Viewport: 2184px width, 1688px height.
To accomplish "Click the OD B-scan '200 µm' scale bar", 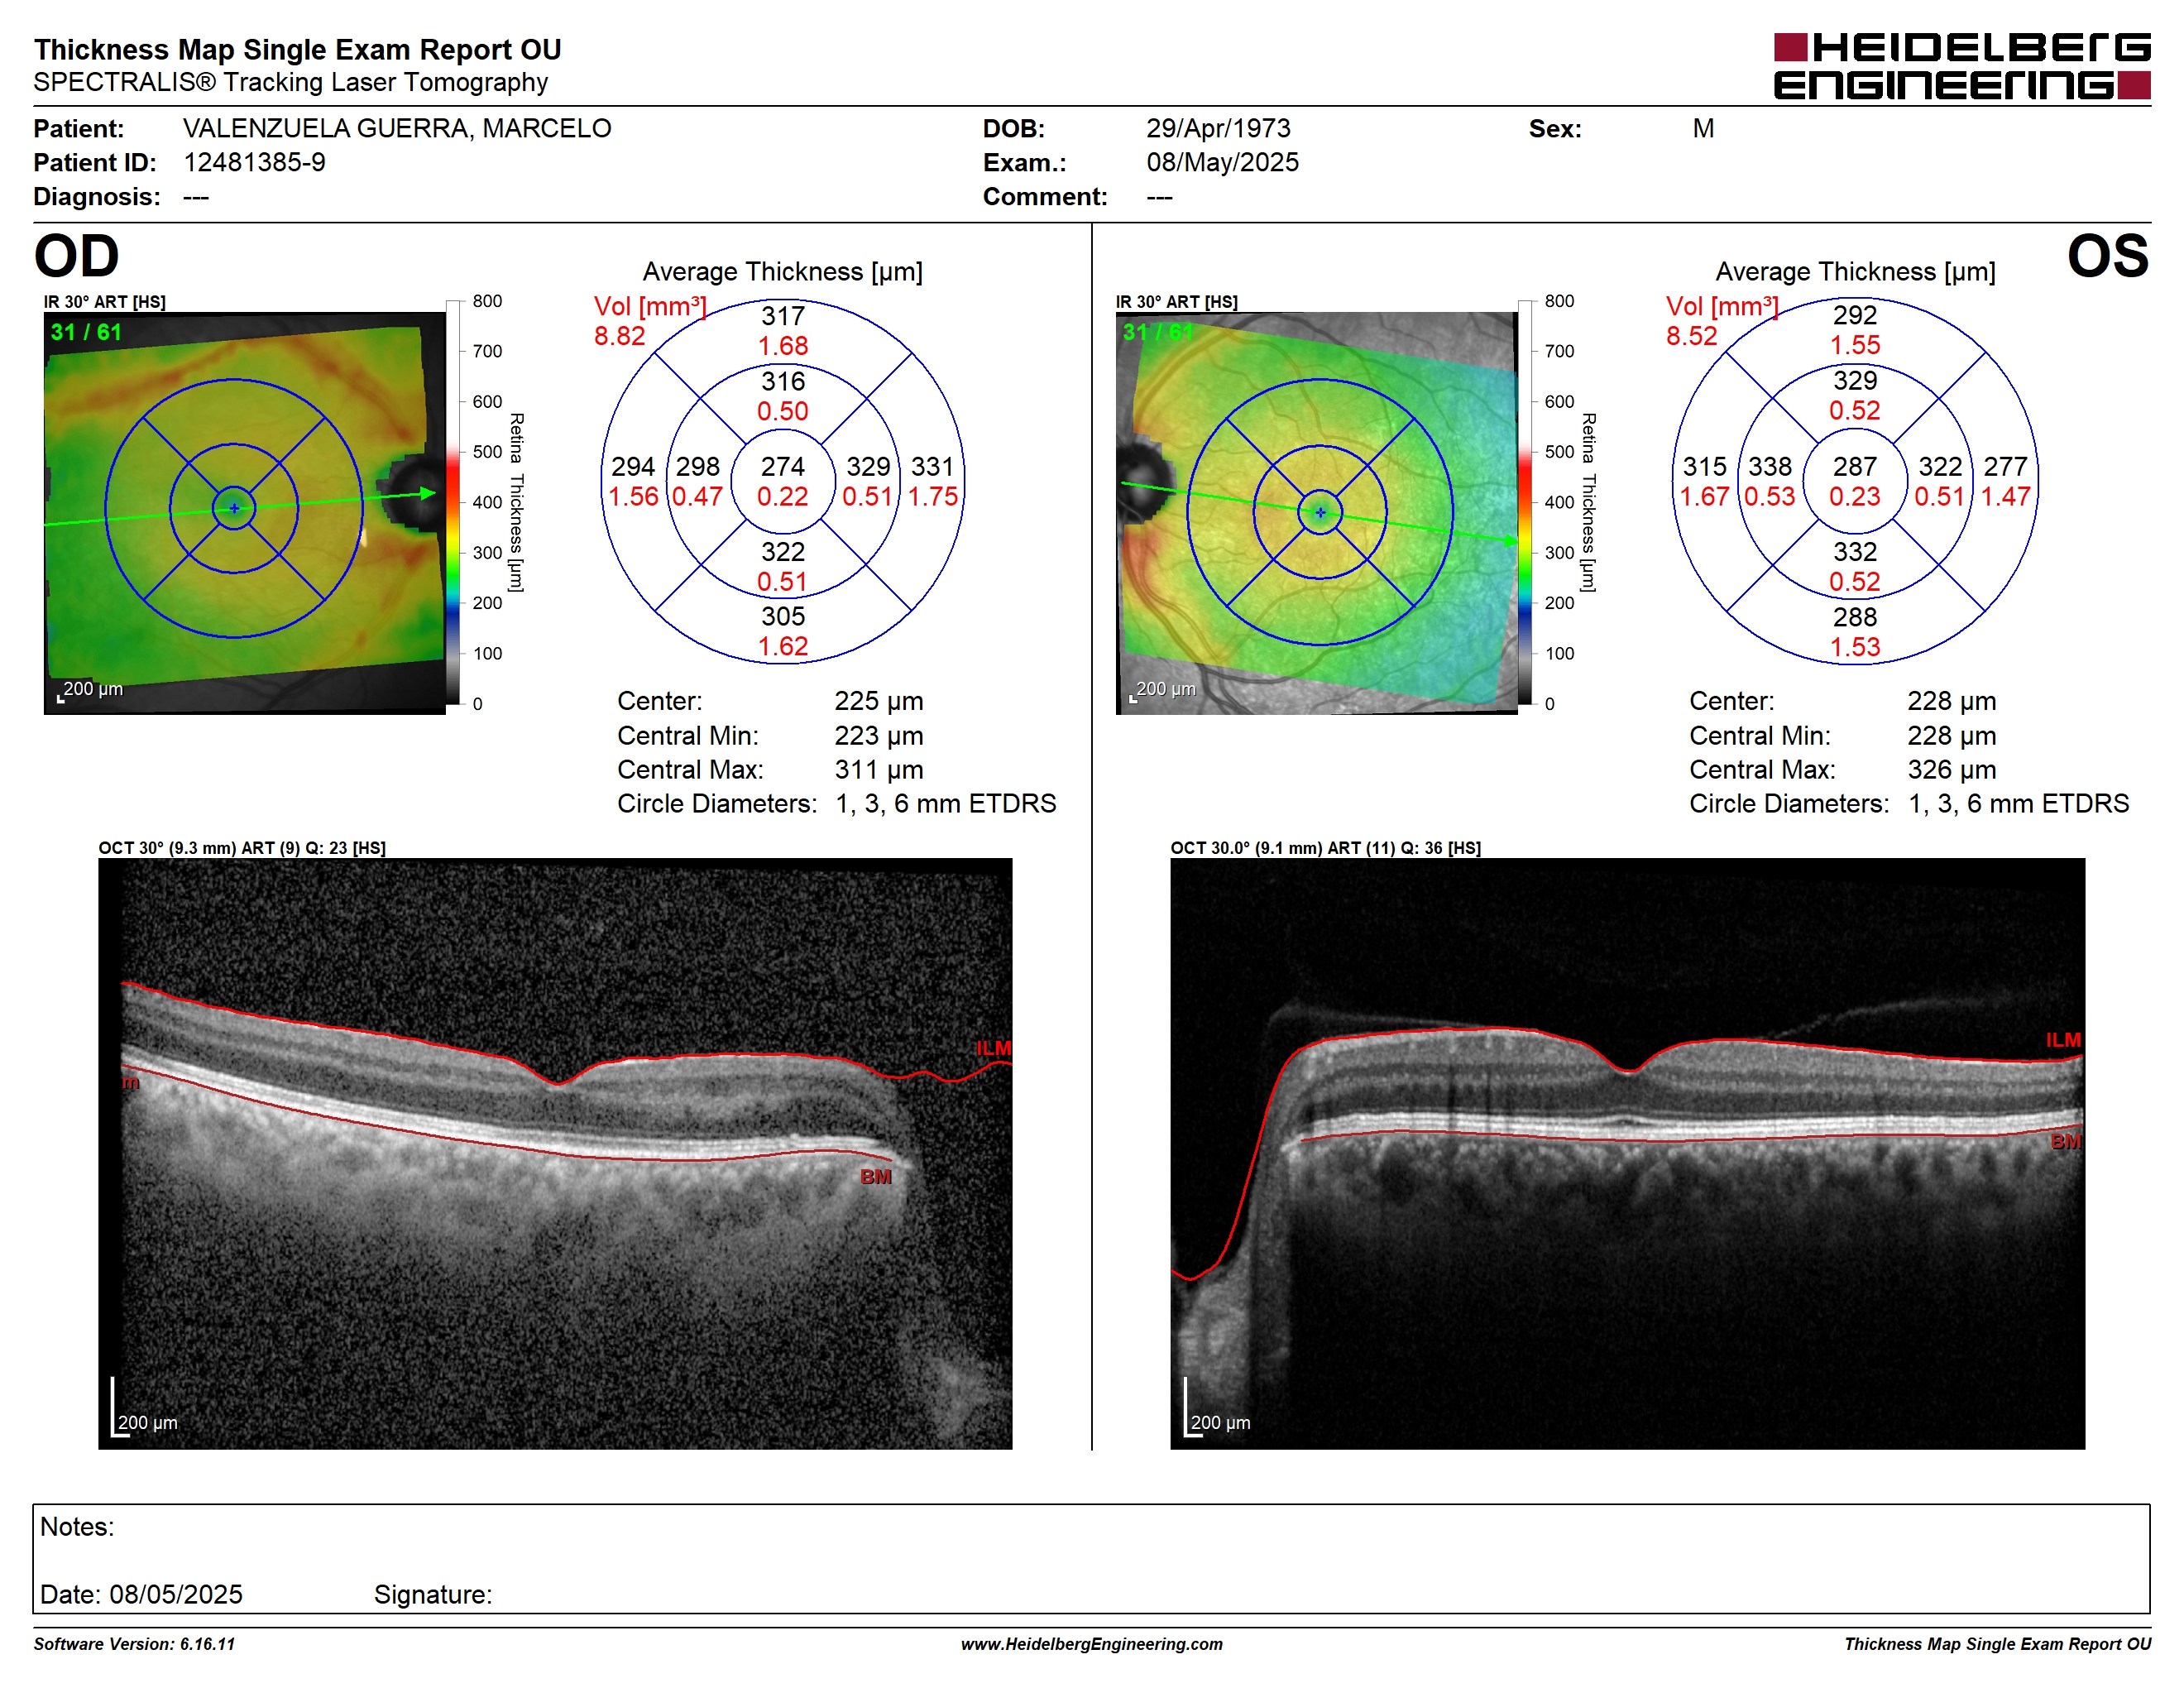I will coord(145,1407).
